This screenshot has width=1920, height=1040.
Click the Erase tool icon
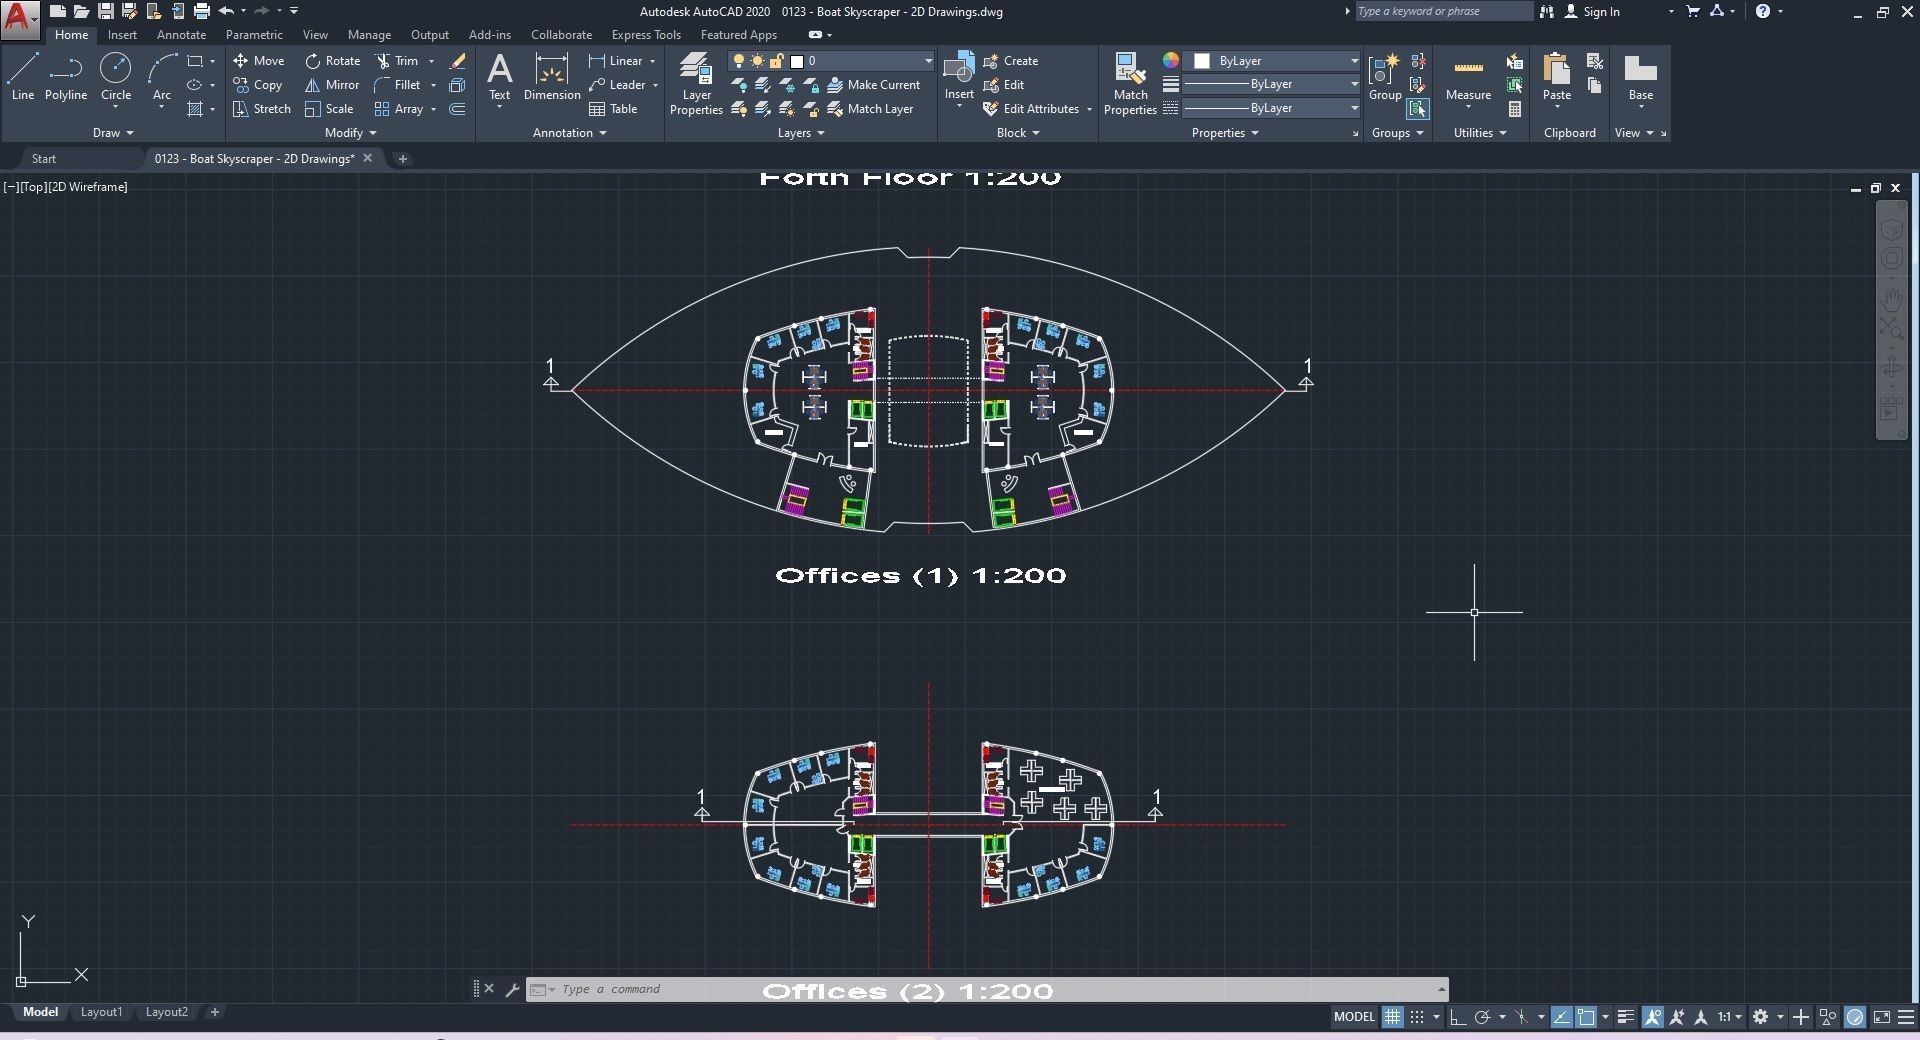click(457, 61)
